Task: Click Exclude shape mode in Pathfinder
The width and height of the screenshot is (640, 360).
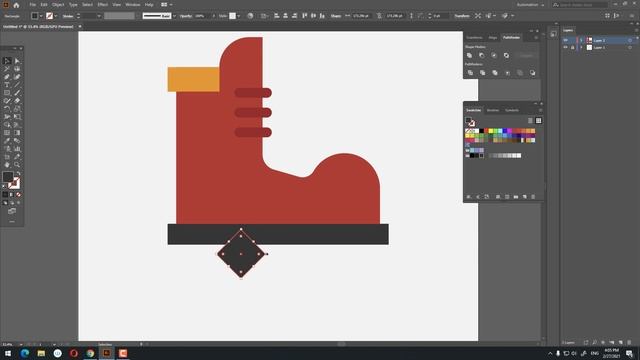Action: click(506, 55)
